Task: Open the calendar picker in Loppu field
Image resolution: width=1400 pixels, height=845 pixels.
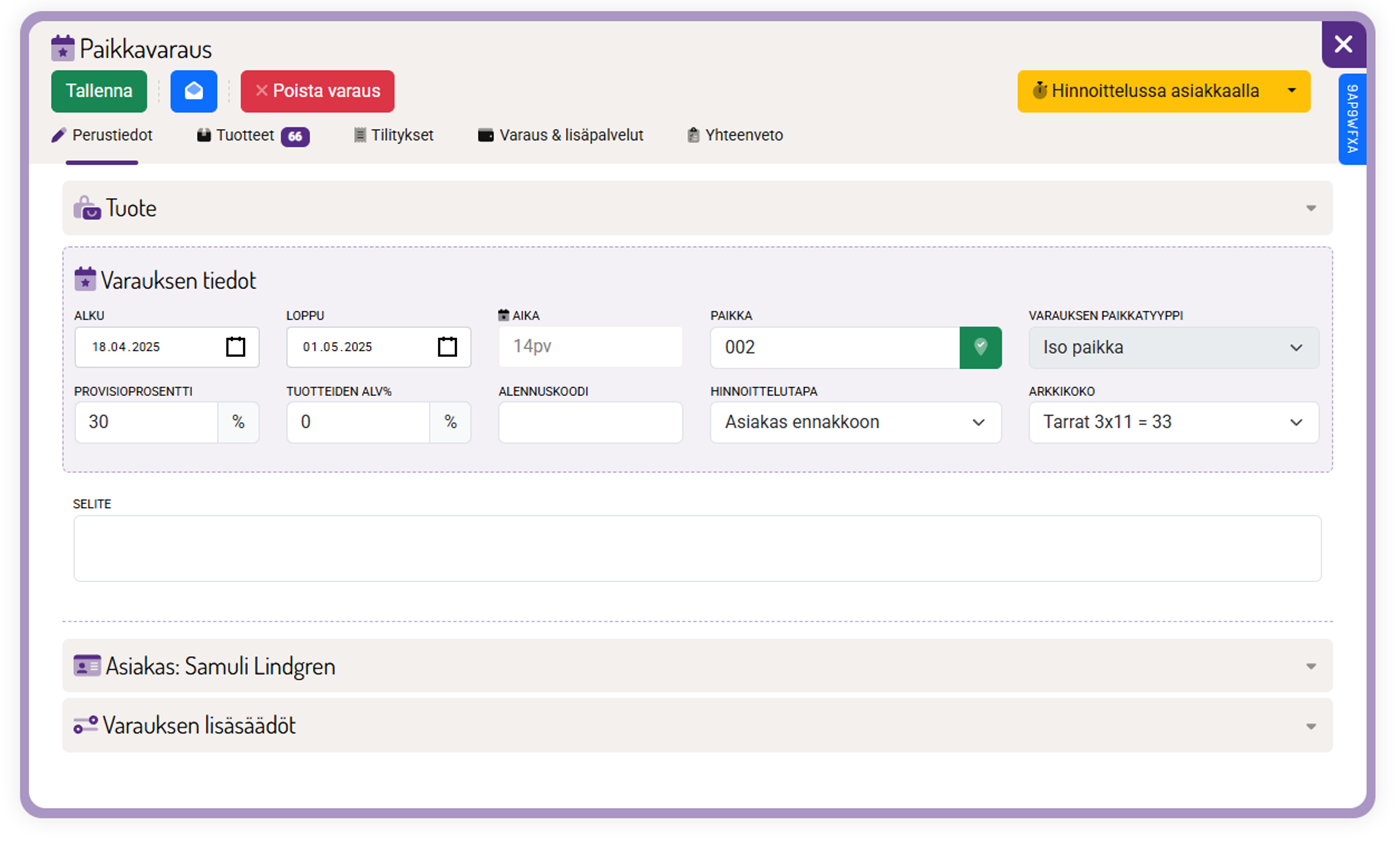Action: 448,347
